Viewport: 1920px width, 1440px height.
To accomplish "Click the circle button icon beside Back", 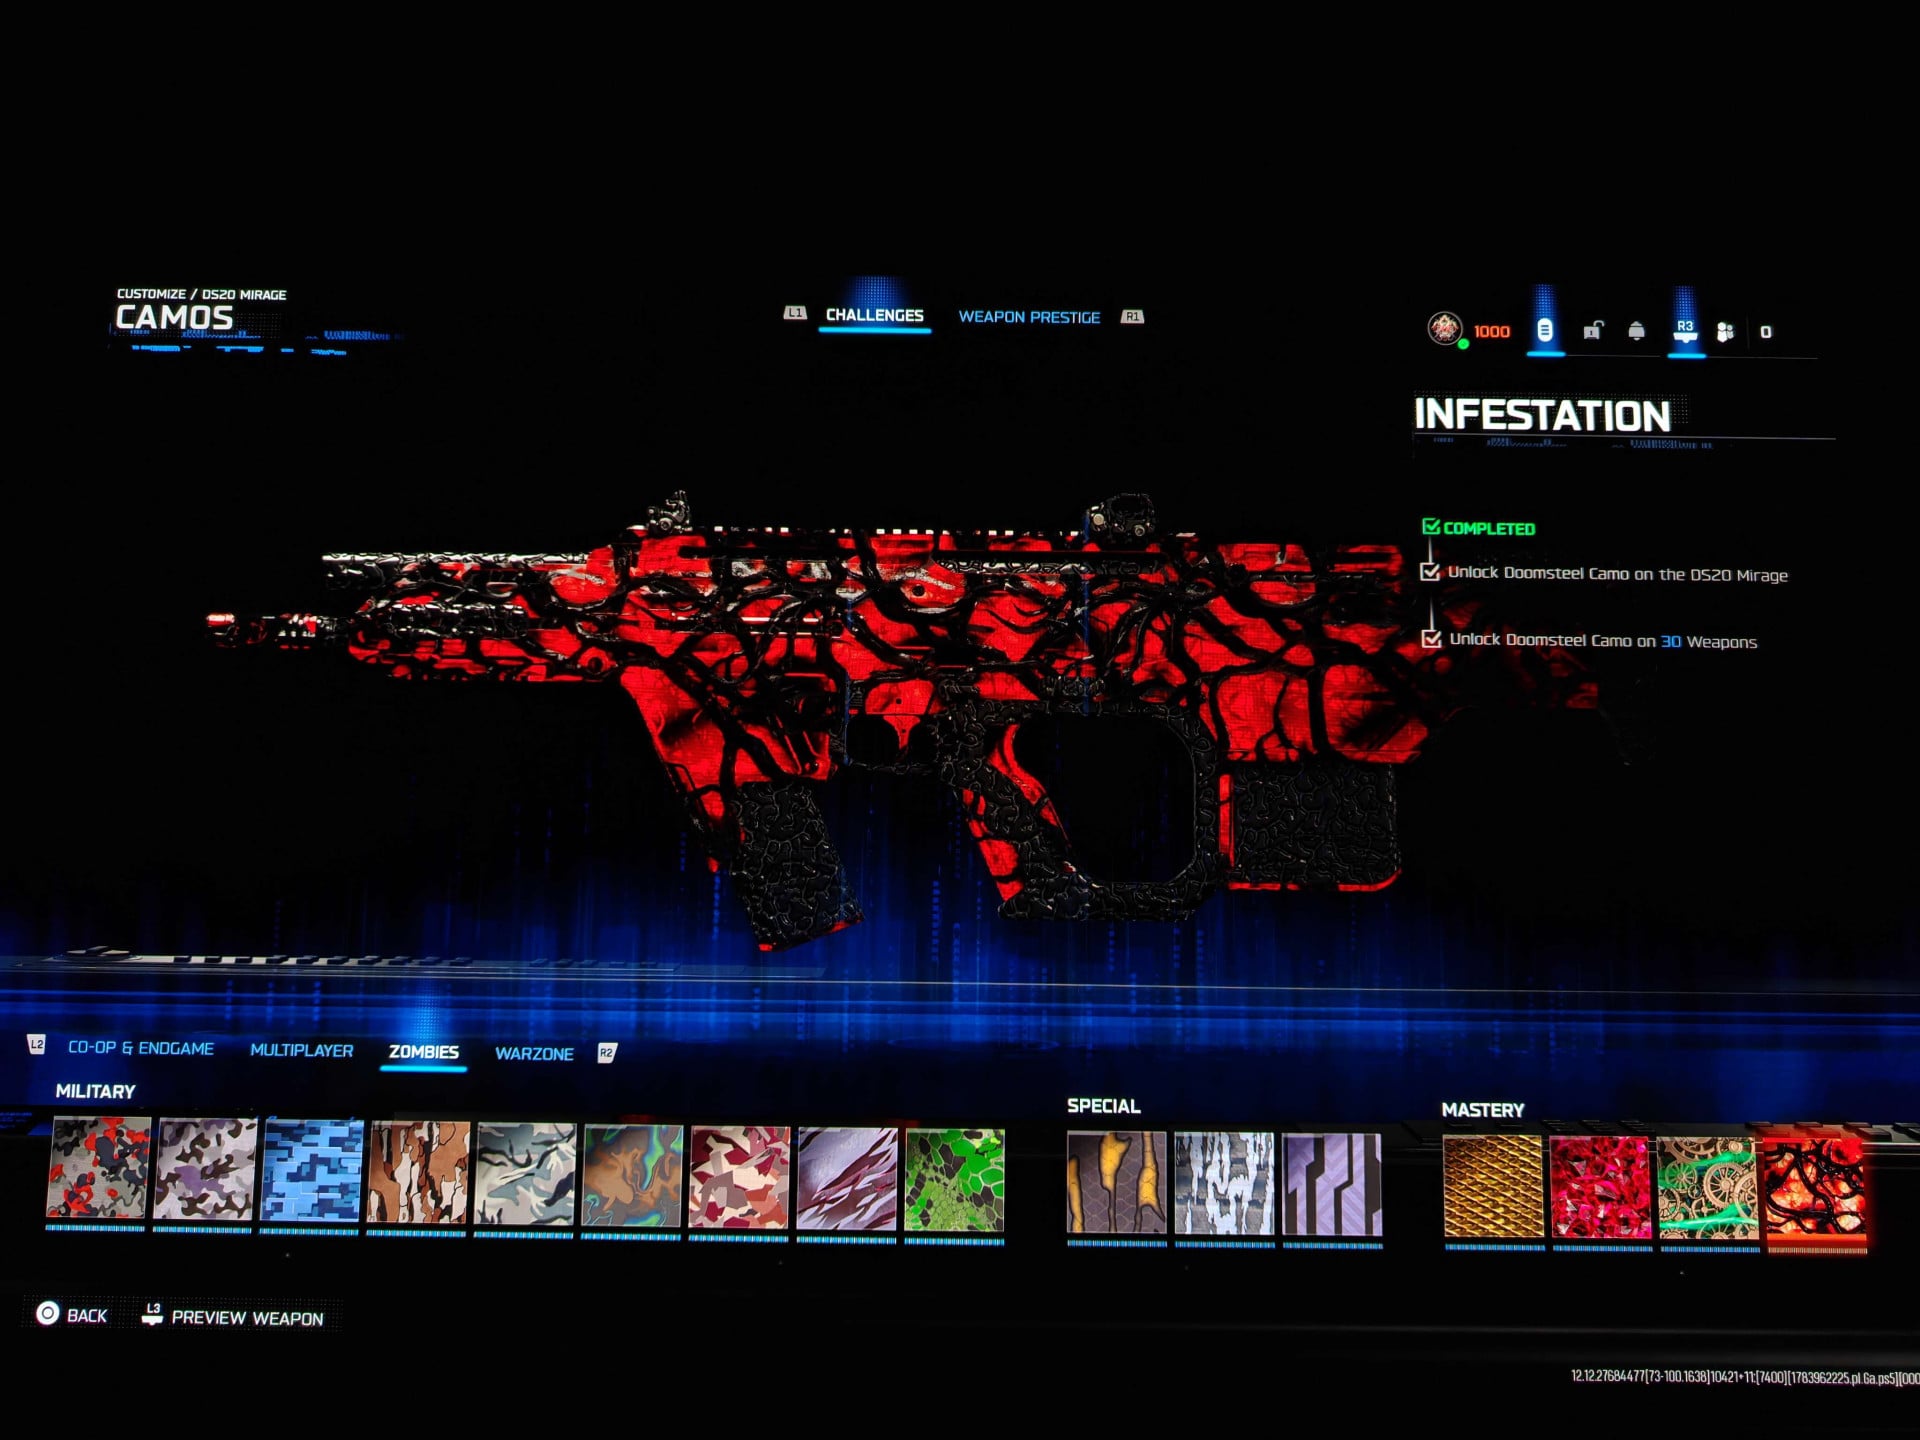I will coord(47,1313).
